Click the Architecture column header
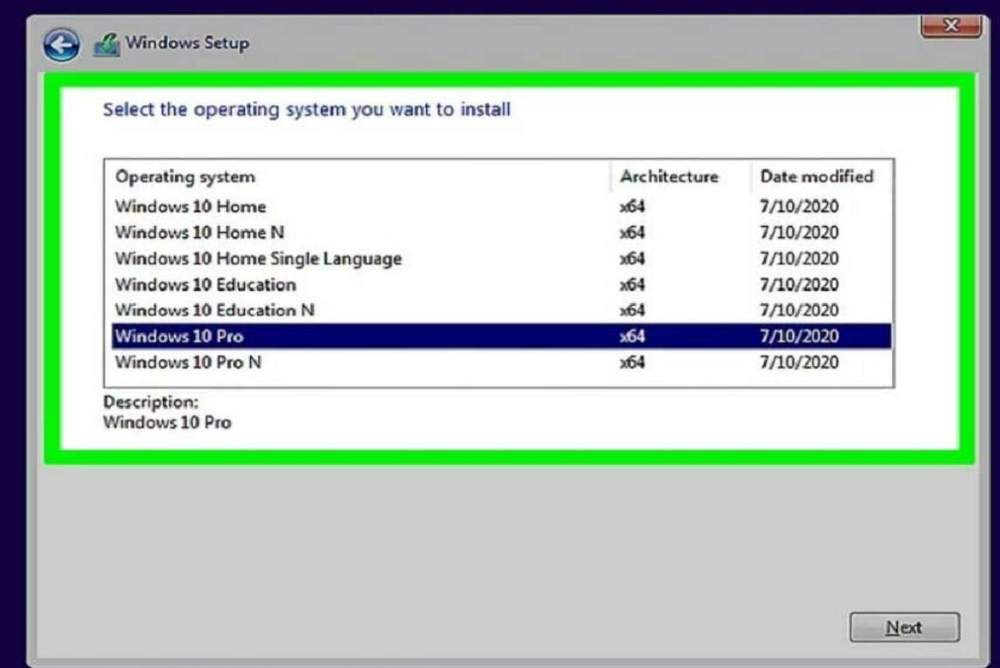Viewport: 1000px width, 668px height. click(669, 177)
